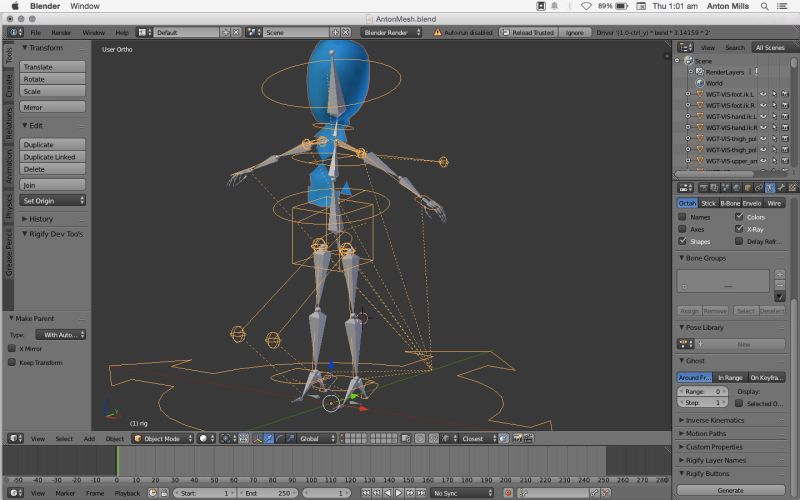Open the World properties tab icon
Image resolution: width=800 pixels, height=500 pixels.
pyautogui.click(x=737, y=188)
